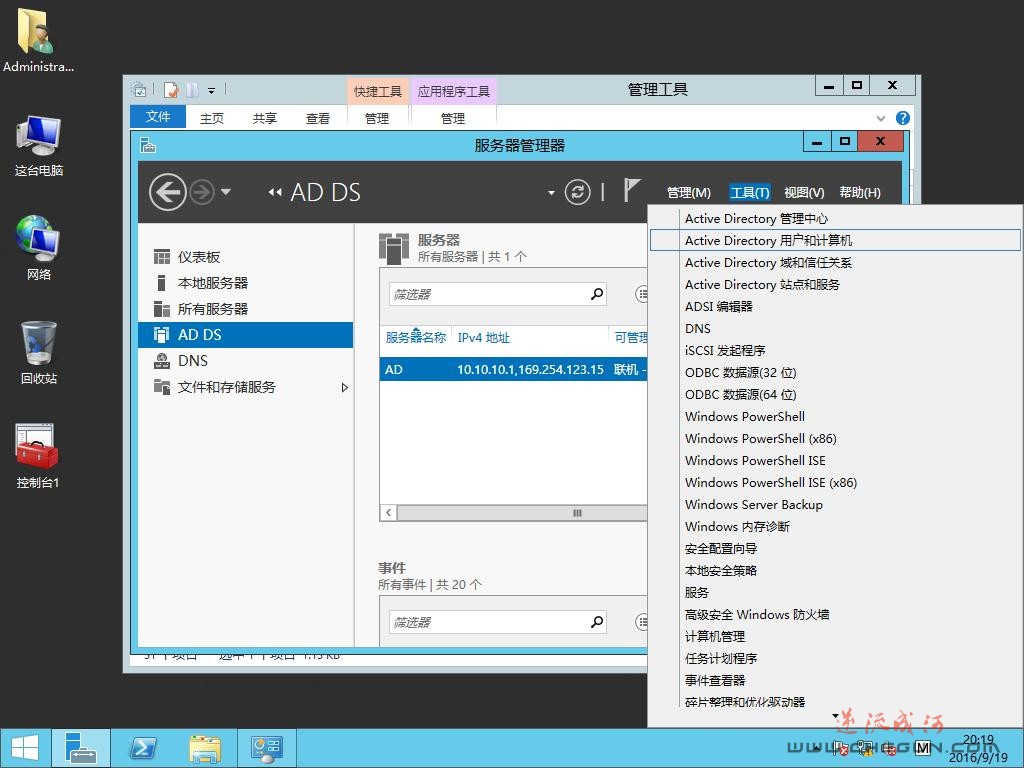Open the management console taskbar icon

(266, 748)
